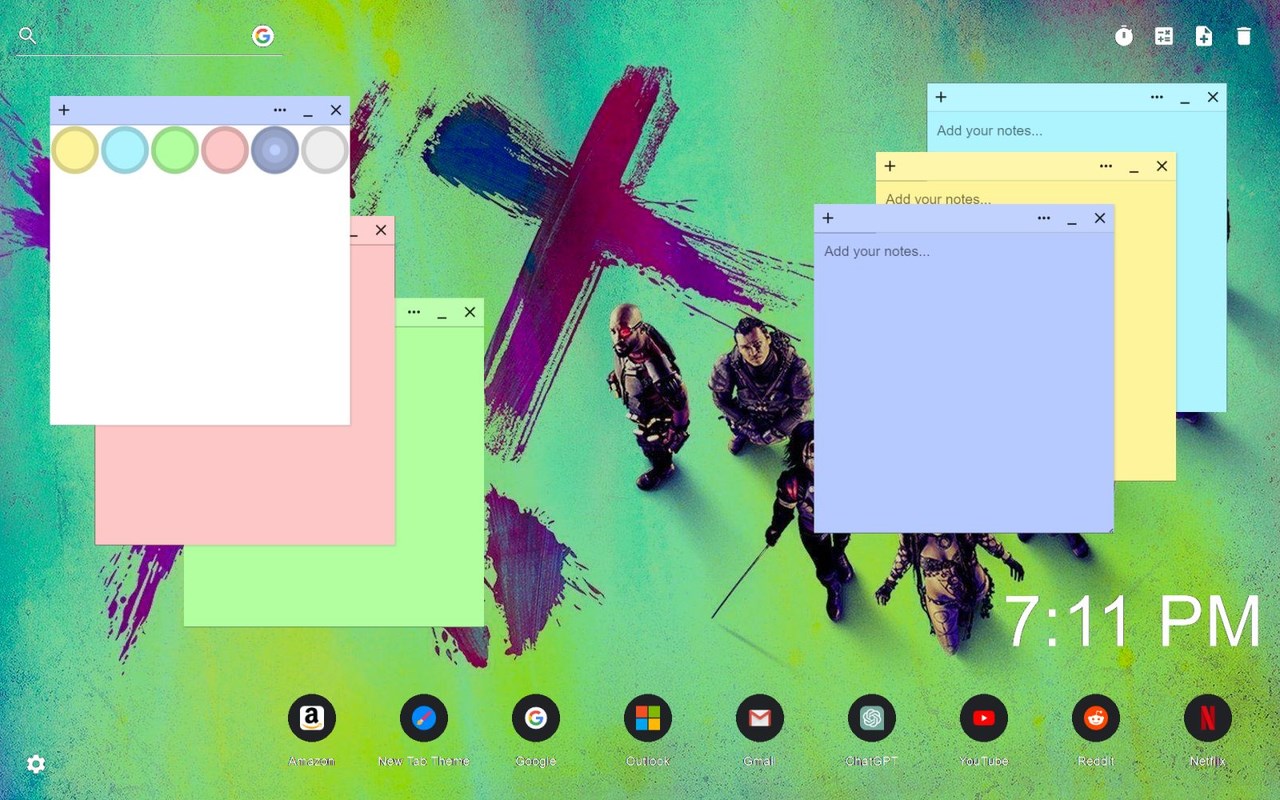1280x800 pixels.
Task: Click into the periwinkle note's text area
Action: (964, 382)
